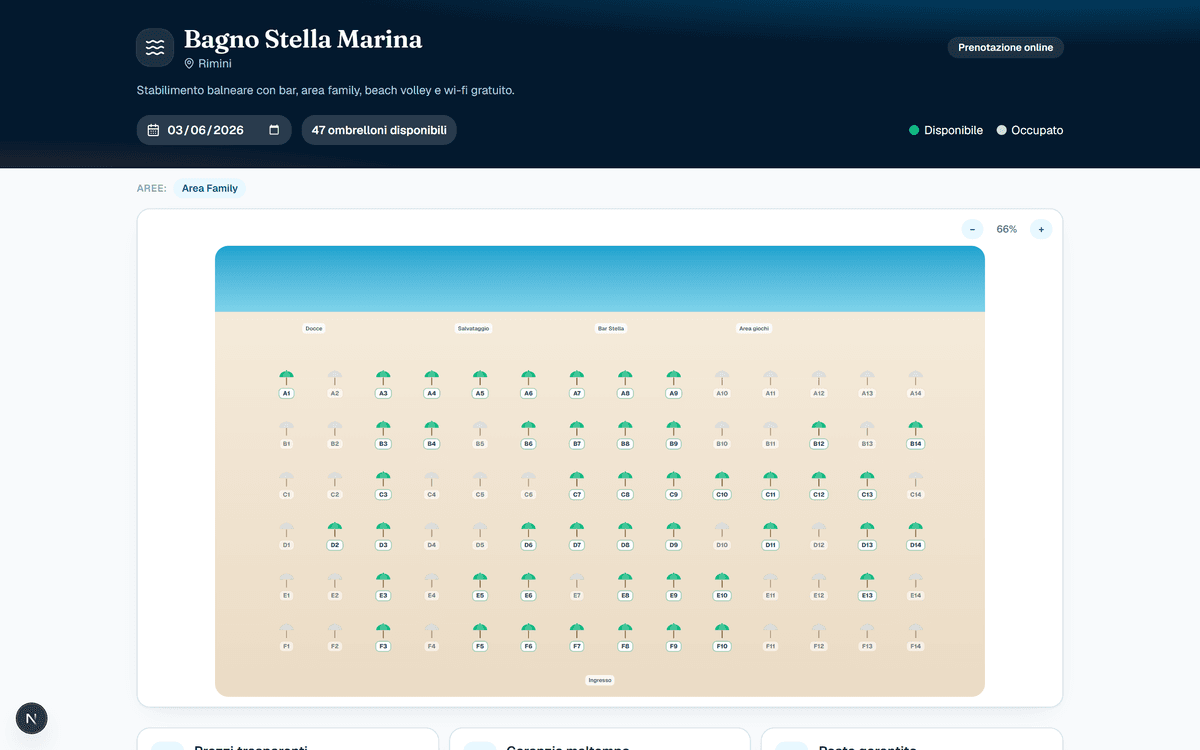Select the green umbrella A3
This screenshot has width=1200, height=750.
coord(383,384)
